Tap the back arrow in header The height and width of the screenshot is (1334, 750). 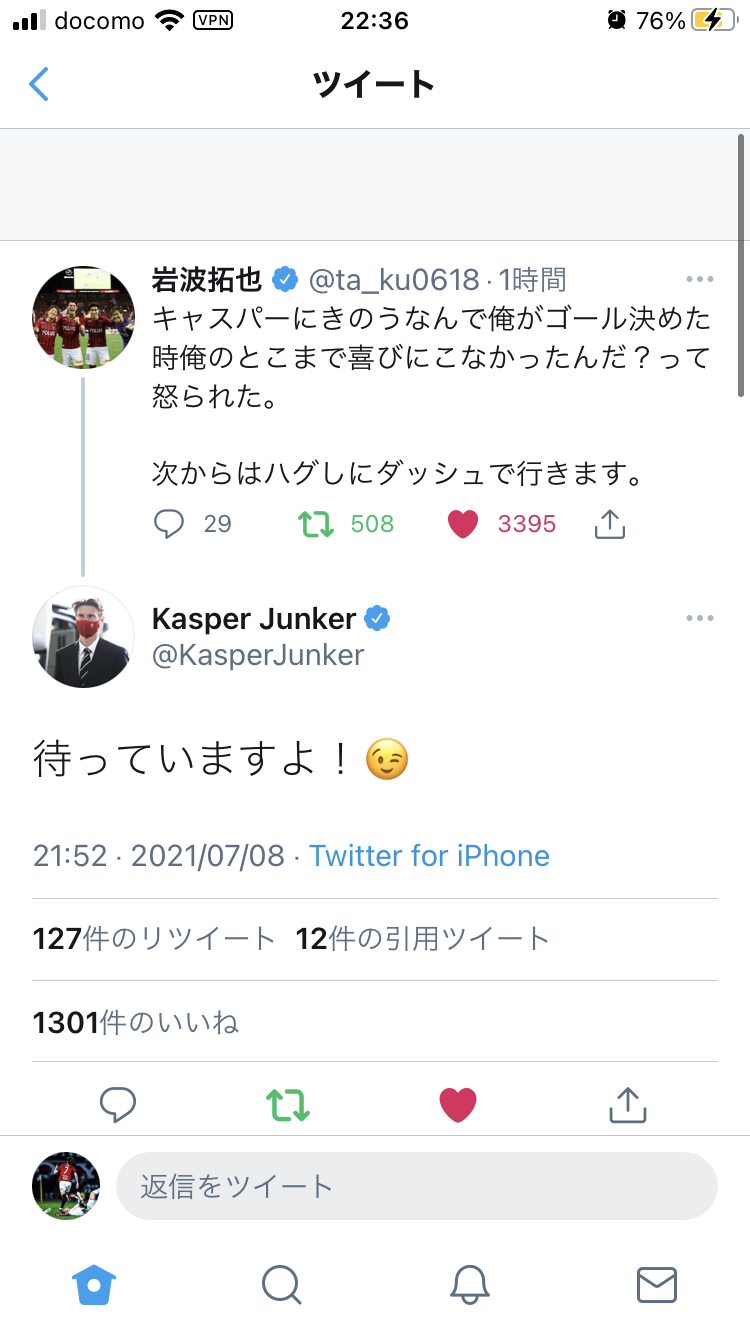click(x=39, y=84)
